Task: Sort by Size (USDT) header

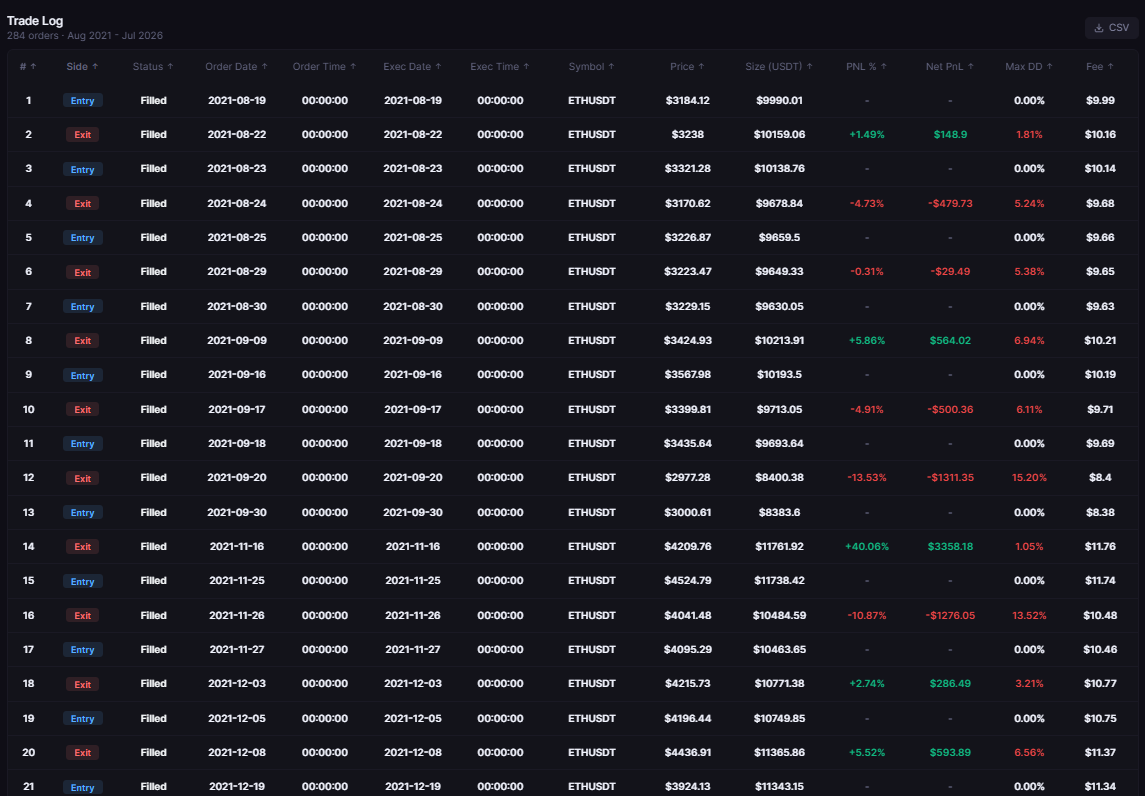Action: [x=778, y=66]
